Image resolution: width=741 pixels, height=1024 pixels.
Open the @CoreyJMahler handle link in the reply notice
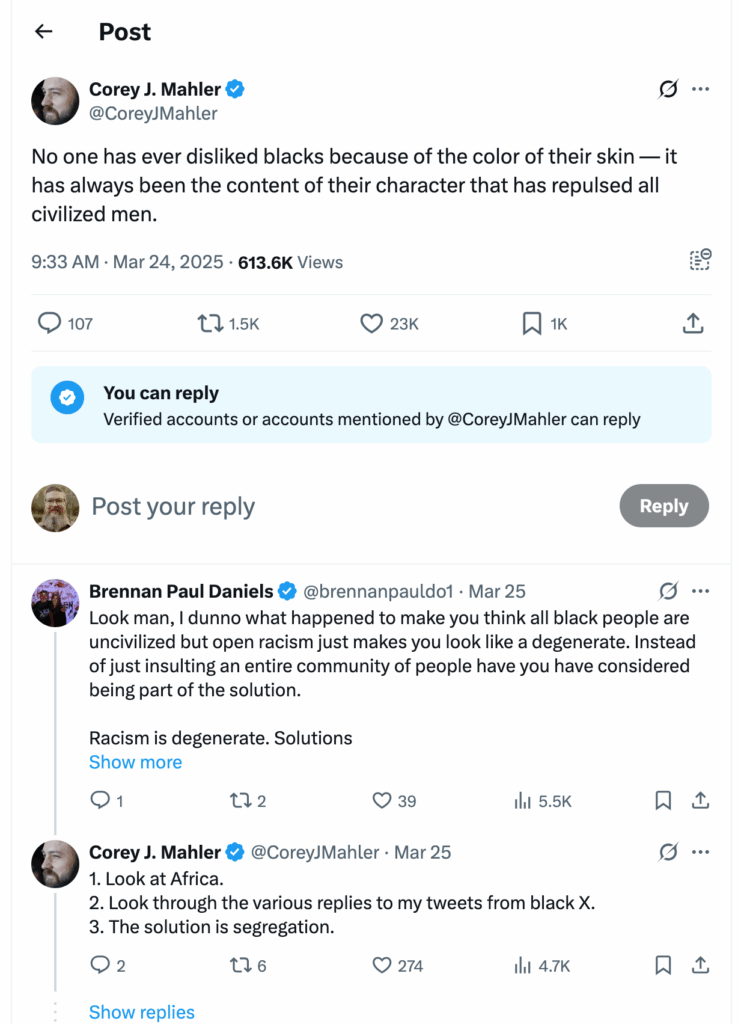tap(505, 420)
